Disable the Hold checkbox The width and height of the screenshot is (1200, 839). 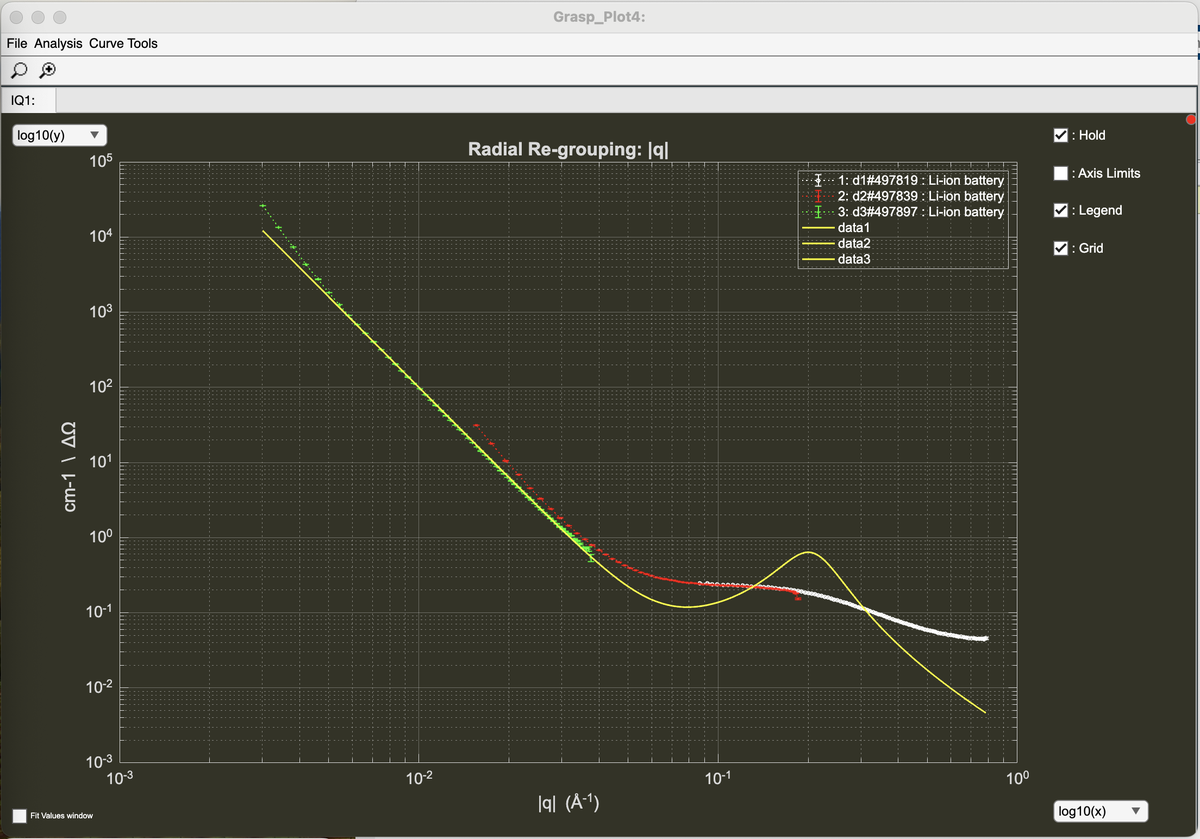pyautogui.click(x=1061, y=135)
